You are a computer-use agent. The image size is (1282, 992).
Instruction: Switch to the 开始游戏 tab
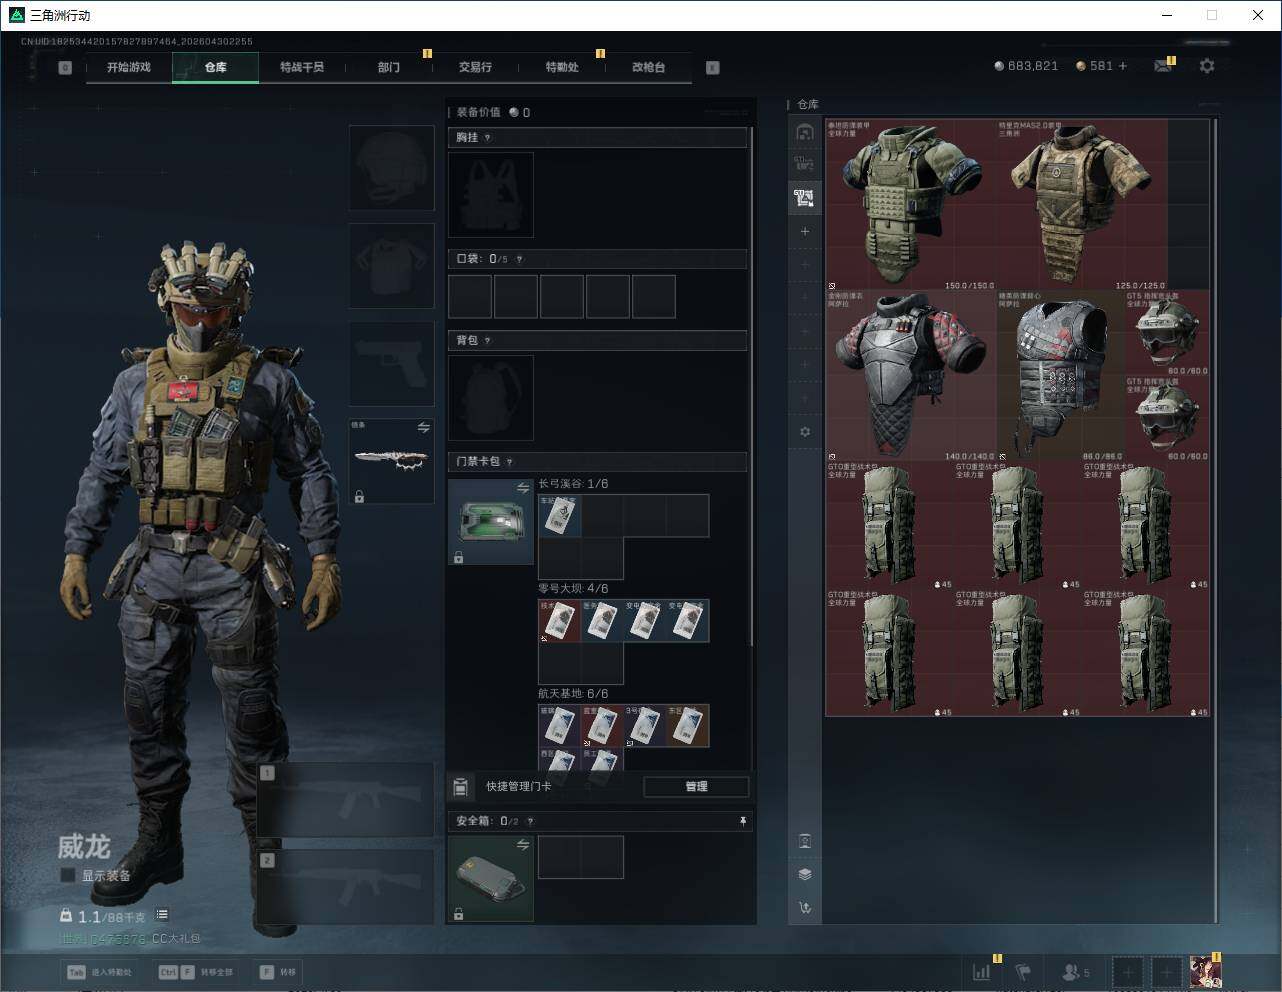click(129, 67)
